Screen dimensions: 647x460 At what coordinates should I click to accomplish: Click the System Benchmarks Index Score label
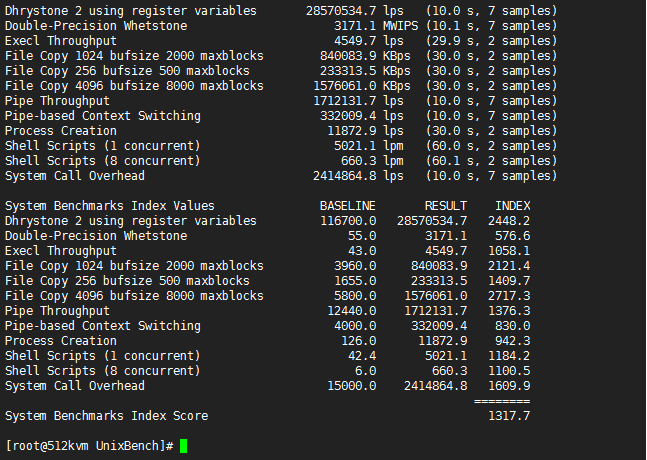[x=107, y=415]
